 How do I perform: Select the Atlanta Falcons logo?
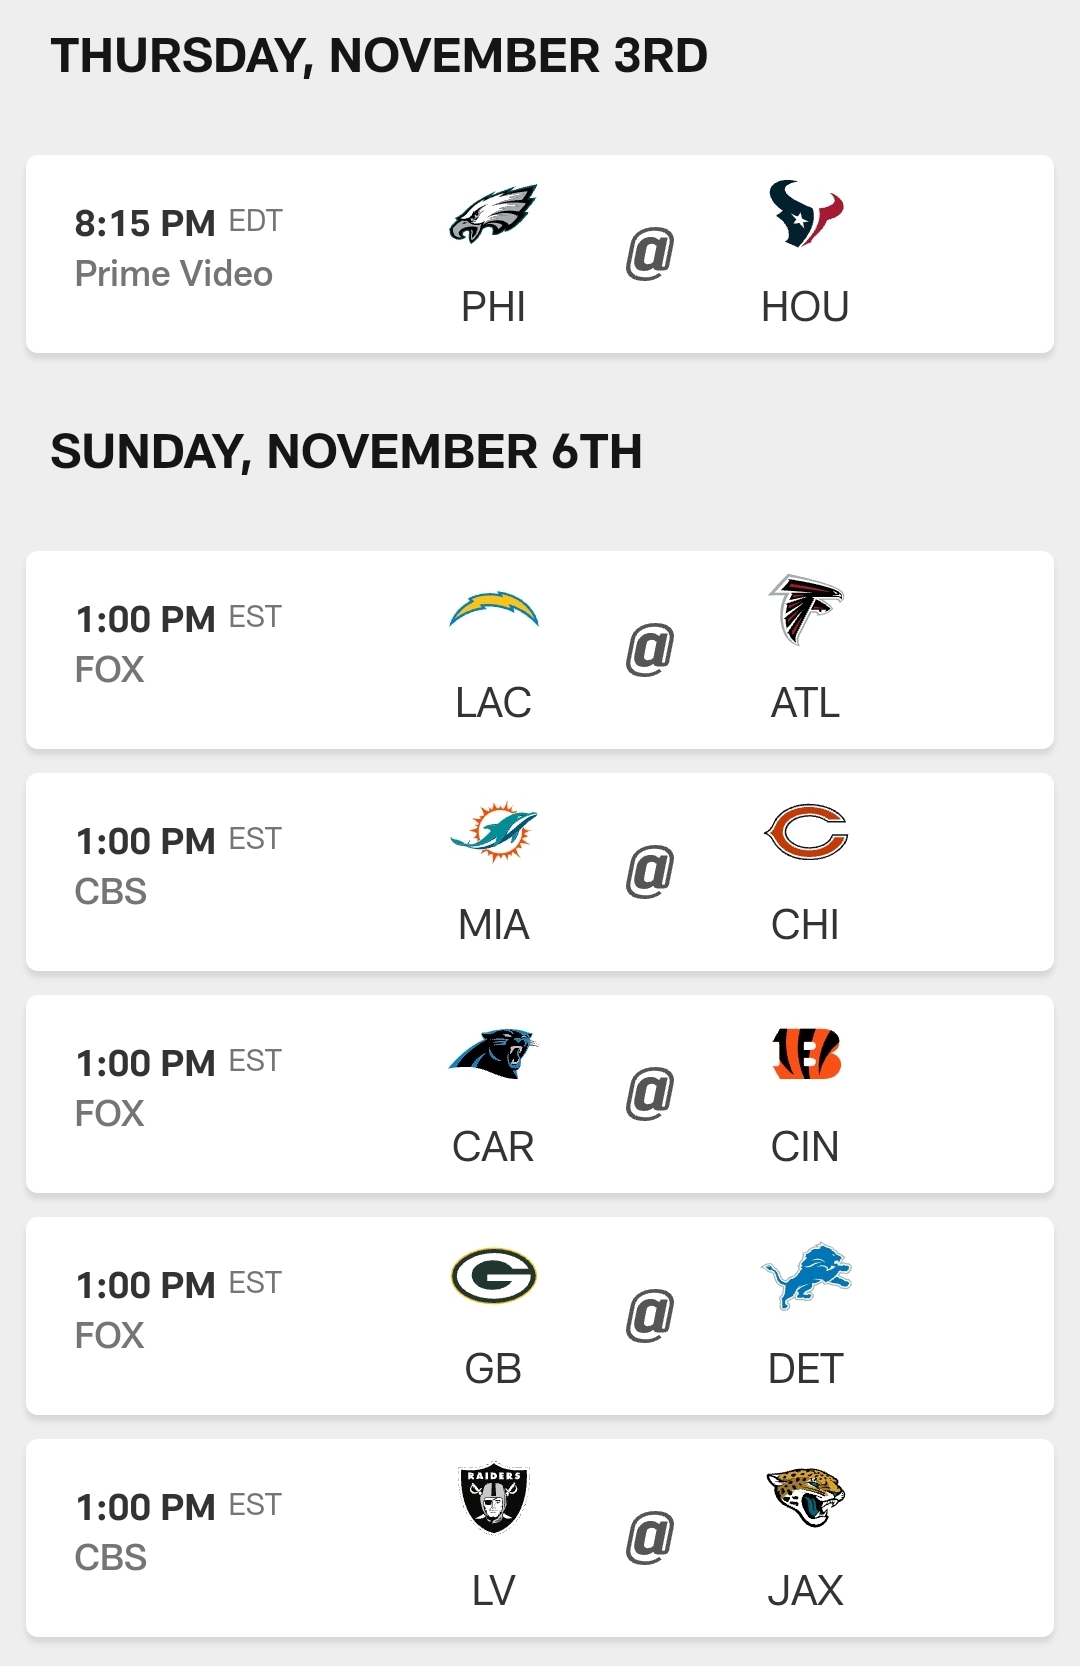pos(806,609)
